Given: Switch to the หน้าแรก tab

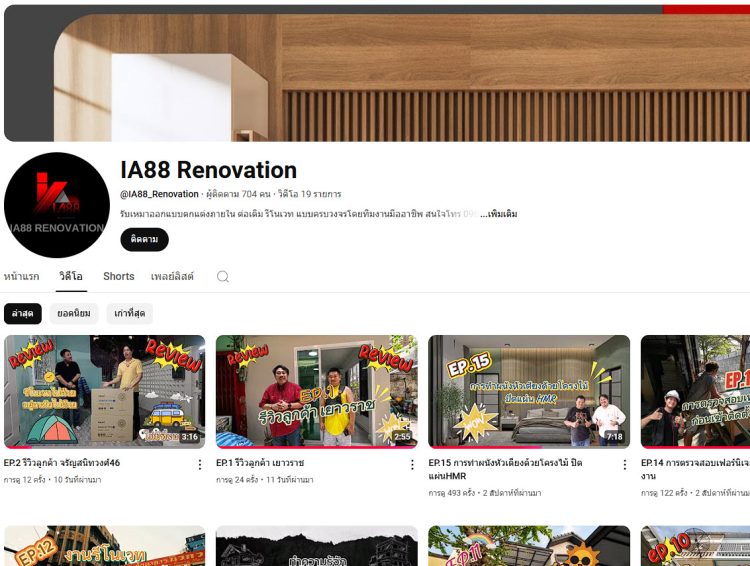Looking at the screenshot, I should (22, 277).
